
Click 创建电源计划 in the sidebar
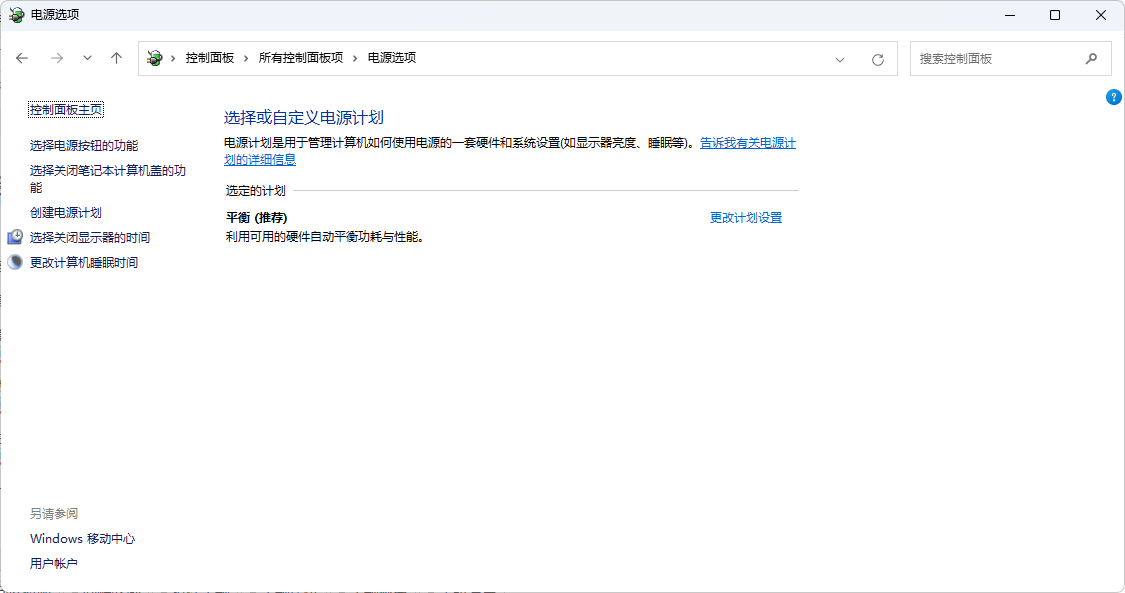tap(65, 213)
